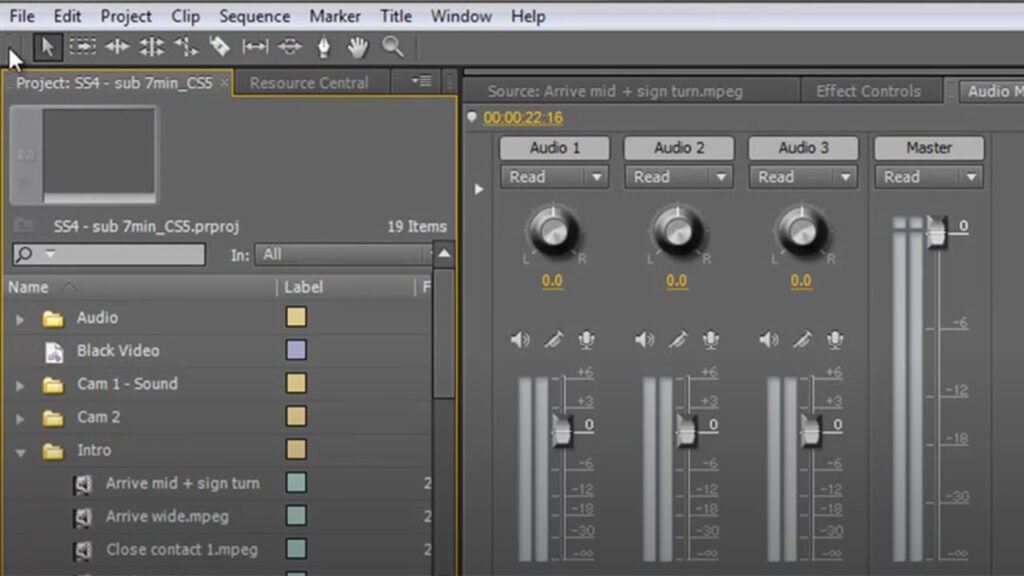This screenshot has height=576, width=1024.
Task: Open the Title menu
Action: [x=396, y=16]
